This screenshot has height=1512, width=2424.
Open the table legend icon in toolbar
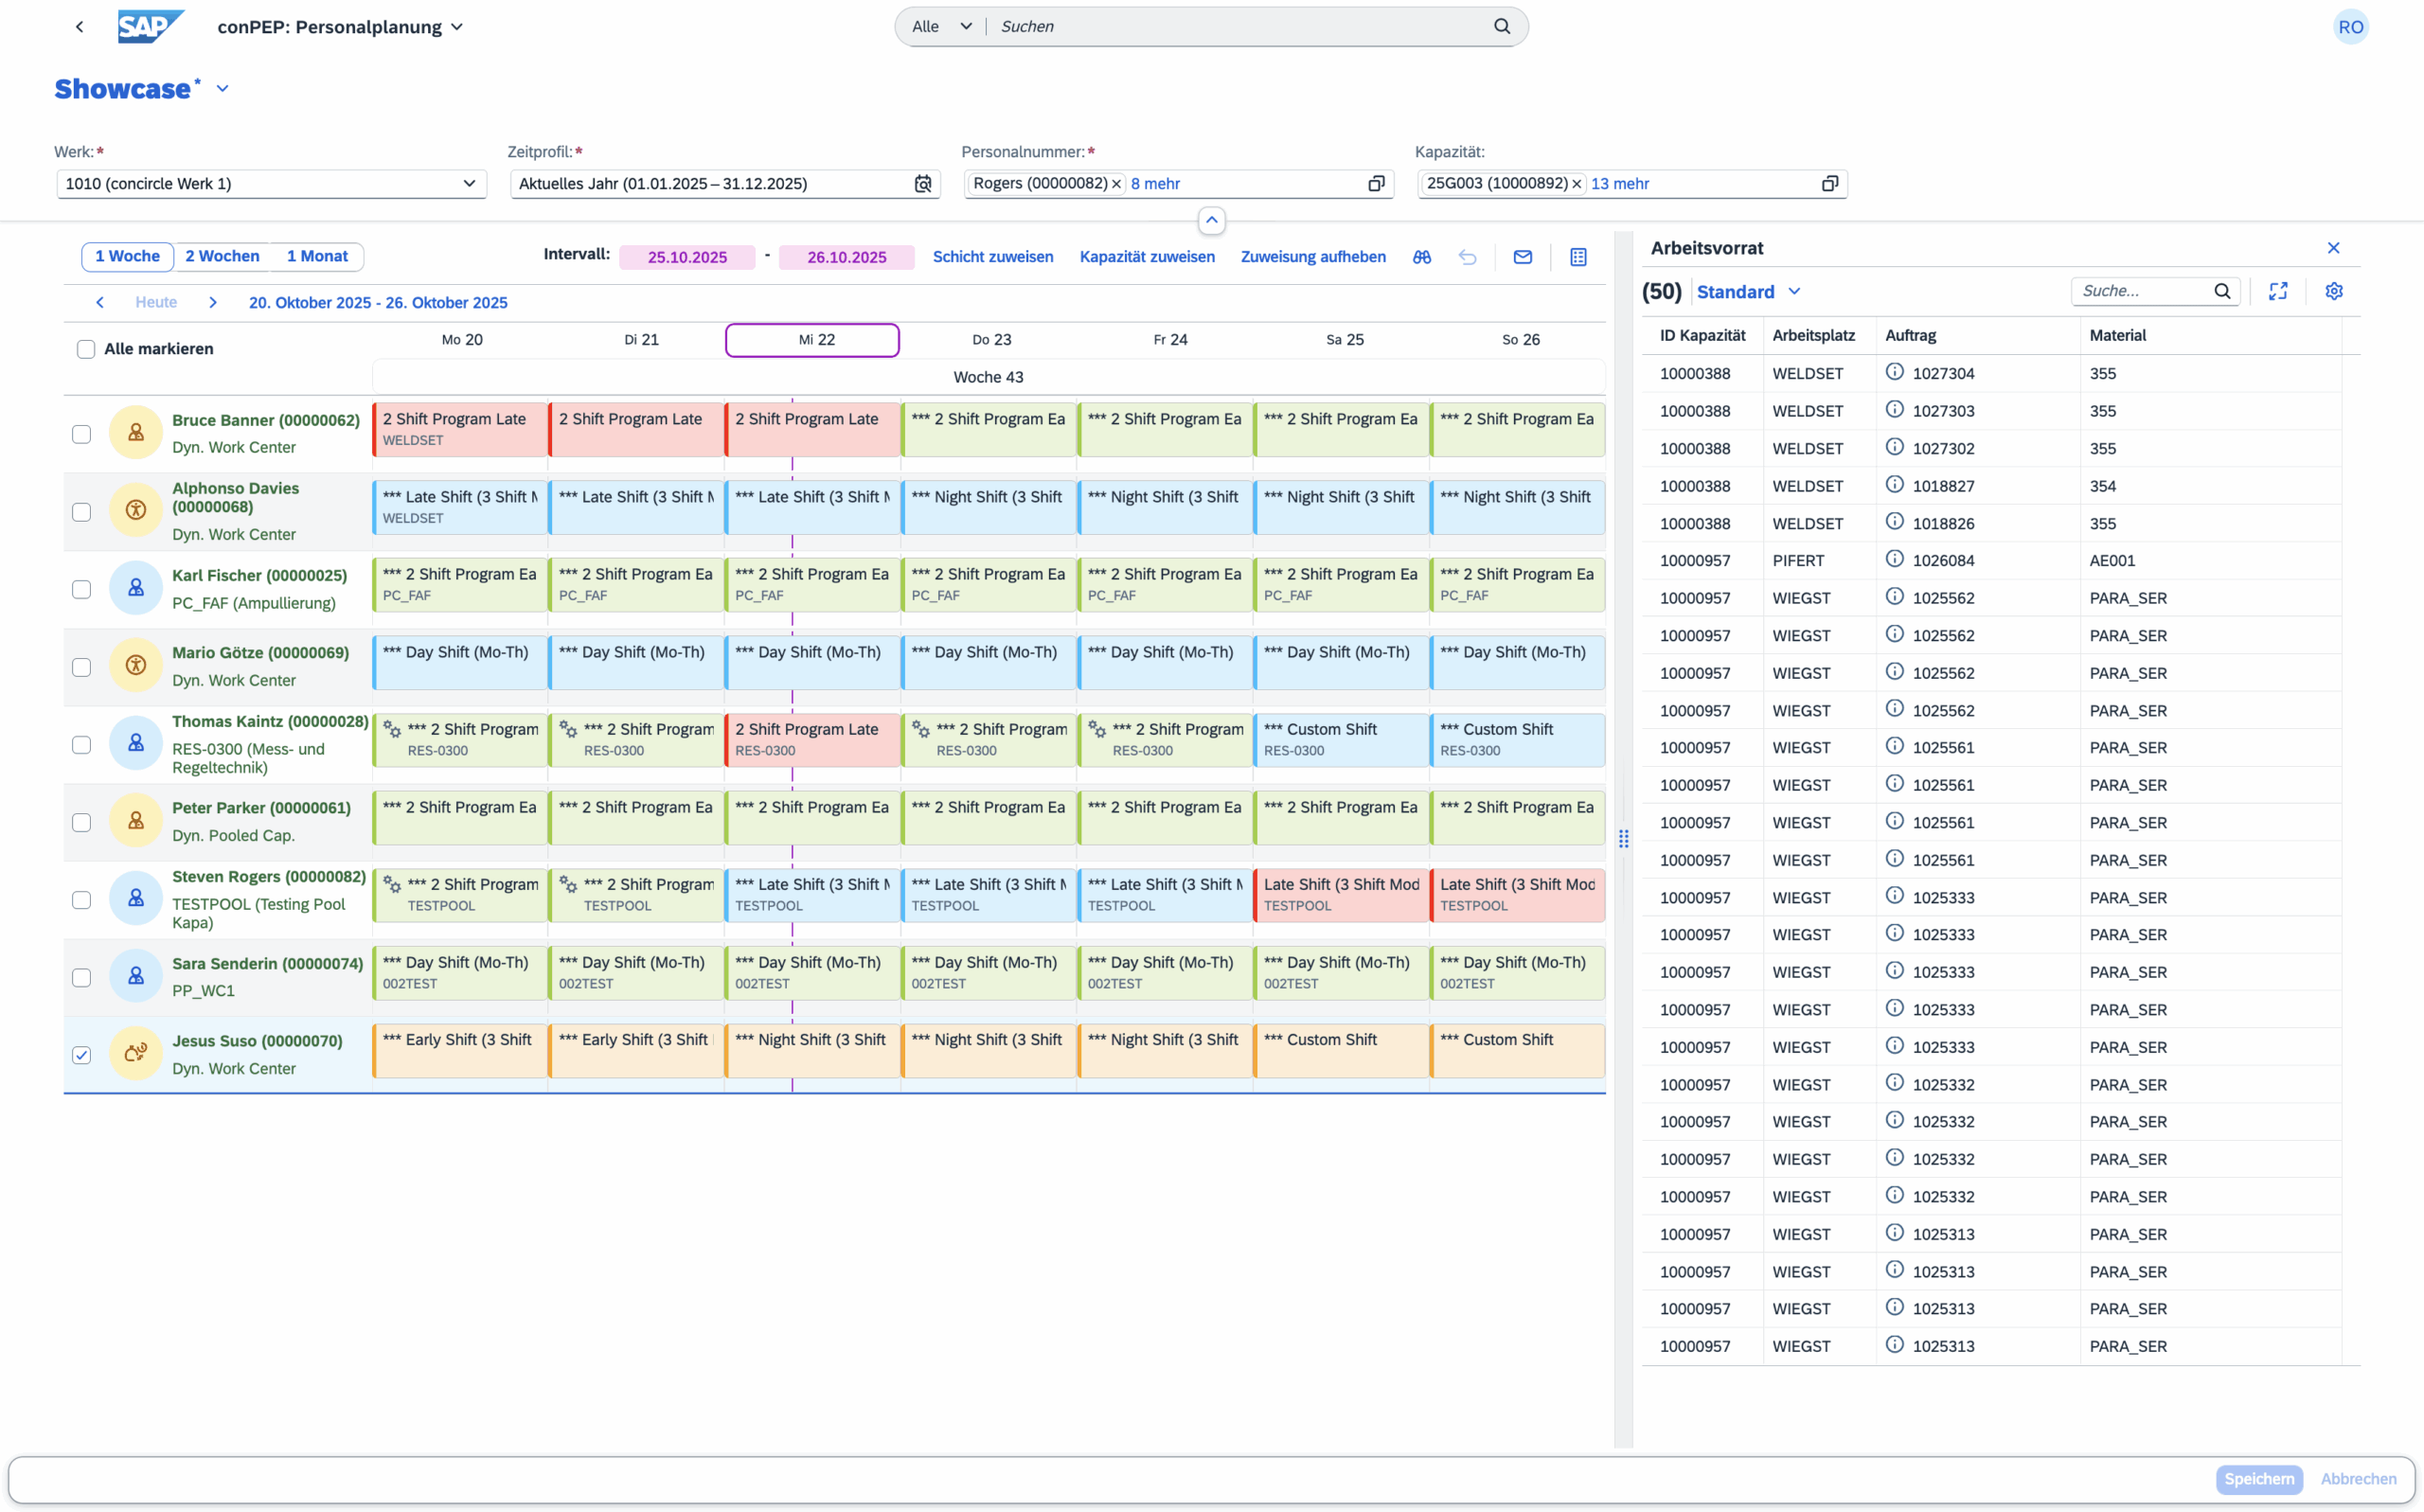click(x=1578, y=257)
